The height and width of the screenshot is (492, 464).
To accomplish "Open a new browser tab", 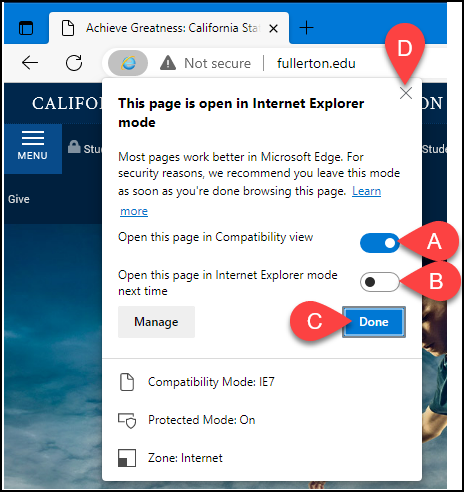I will point(306,28).
